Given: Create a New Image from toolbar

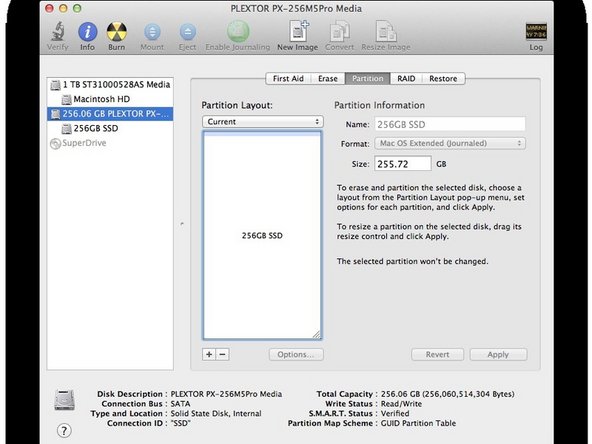Looking at the screenshot, I should coord(298,31).
